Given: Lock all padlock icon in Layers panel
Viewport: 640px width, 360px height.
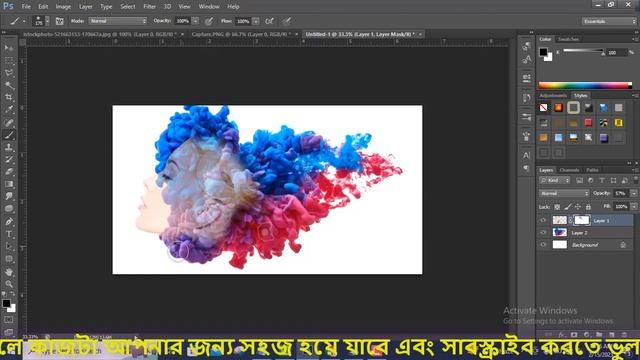Looking at the screenshot, I should click(588, 207).
